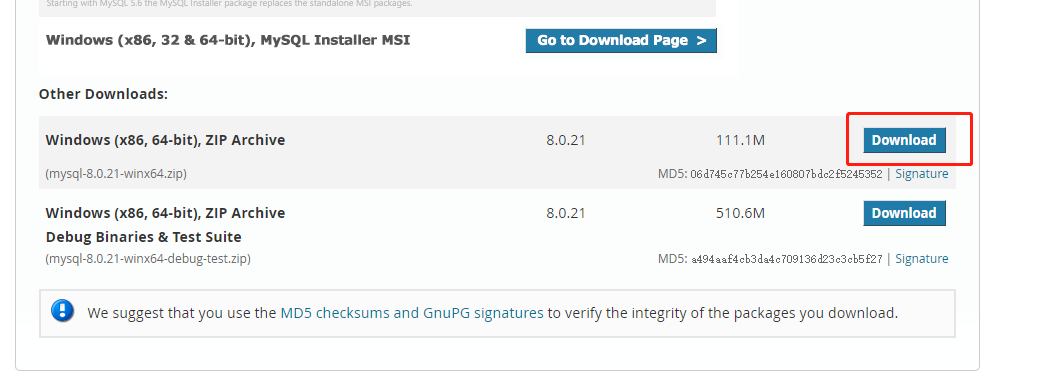Download the 510.6M Debug Binaries archive
The image size is (1044, 386).
click(904, 214)
